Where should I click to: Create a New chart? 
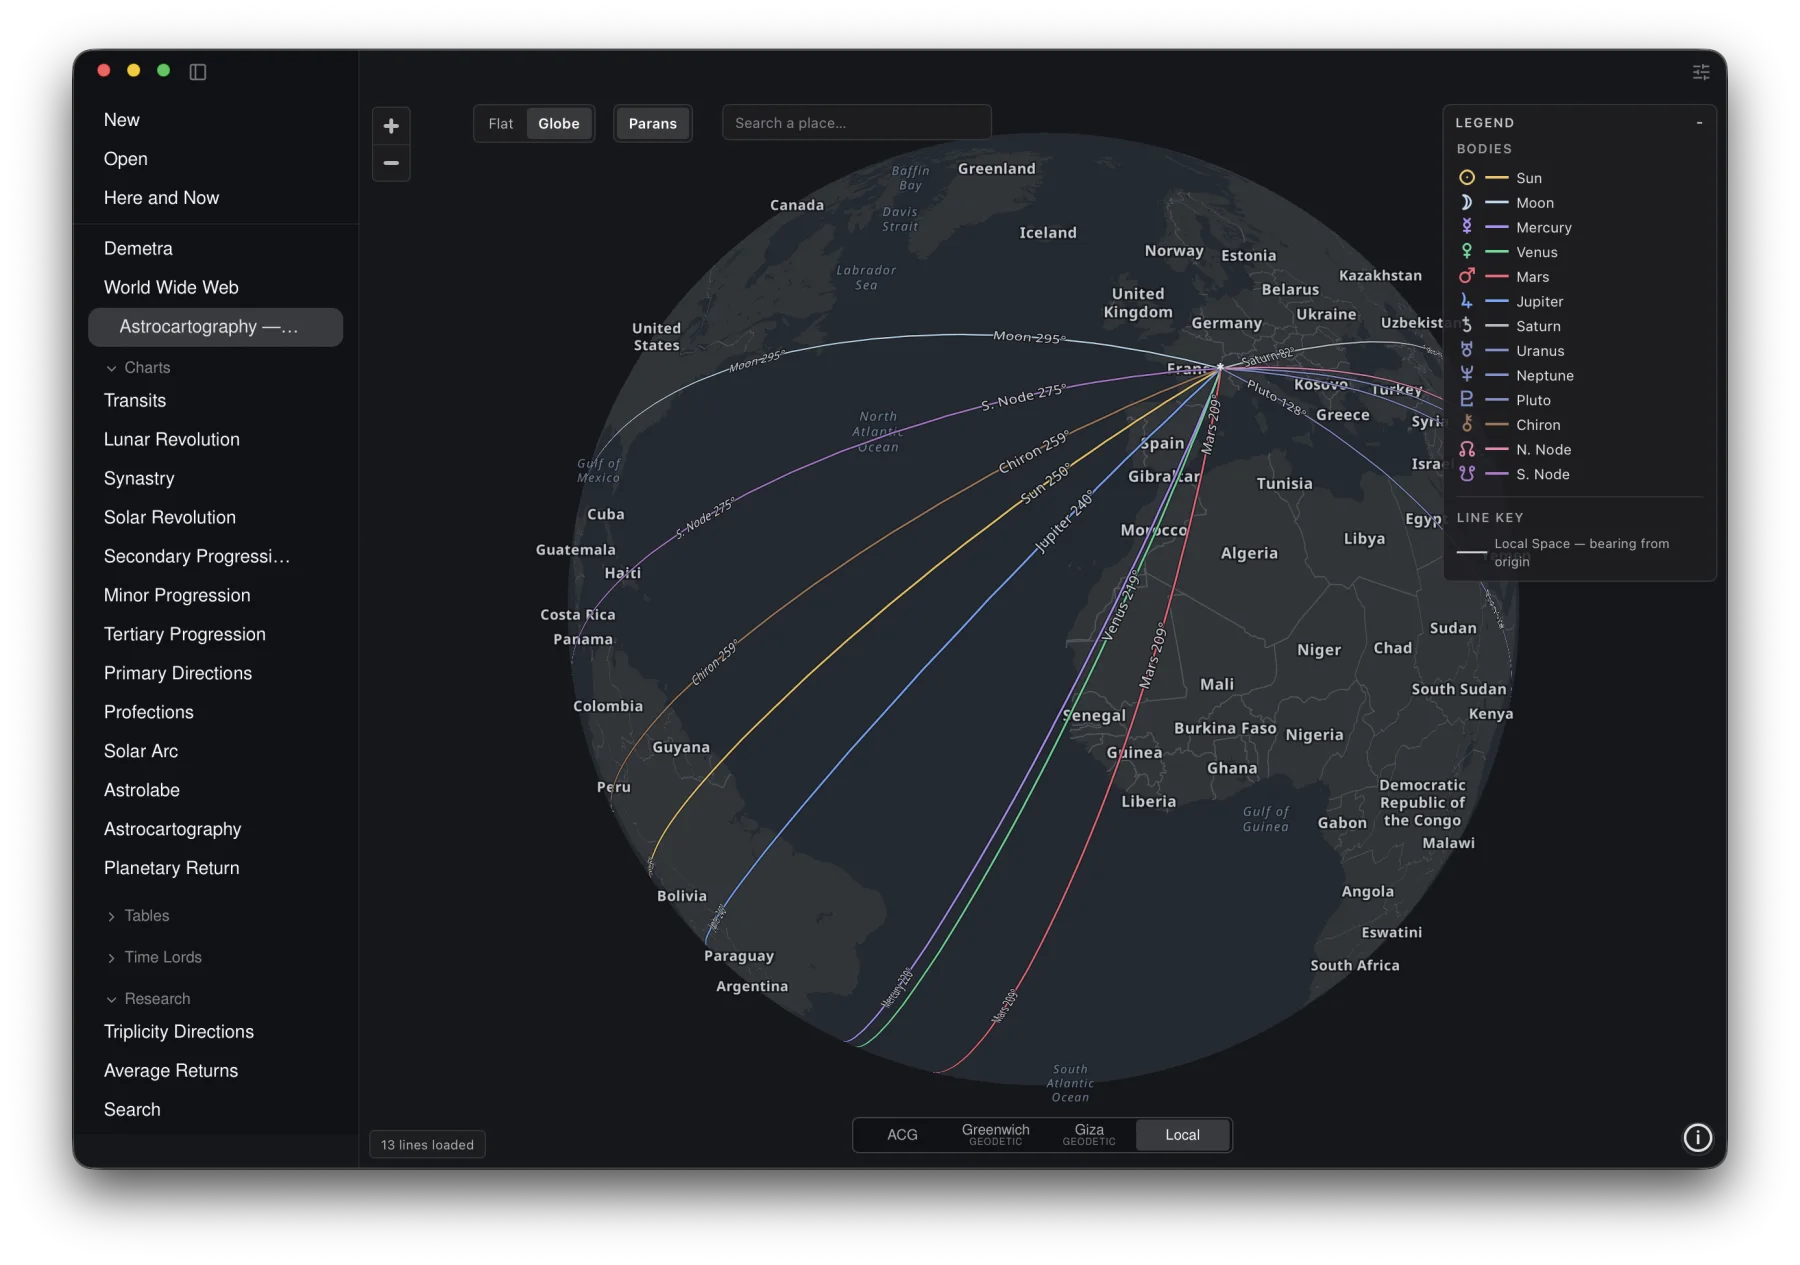122,120
